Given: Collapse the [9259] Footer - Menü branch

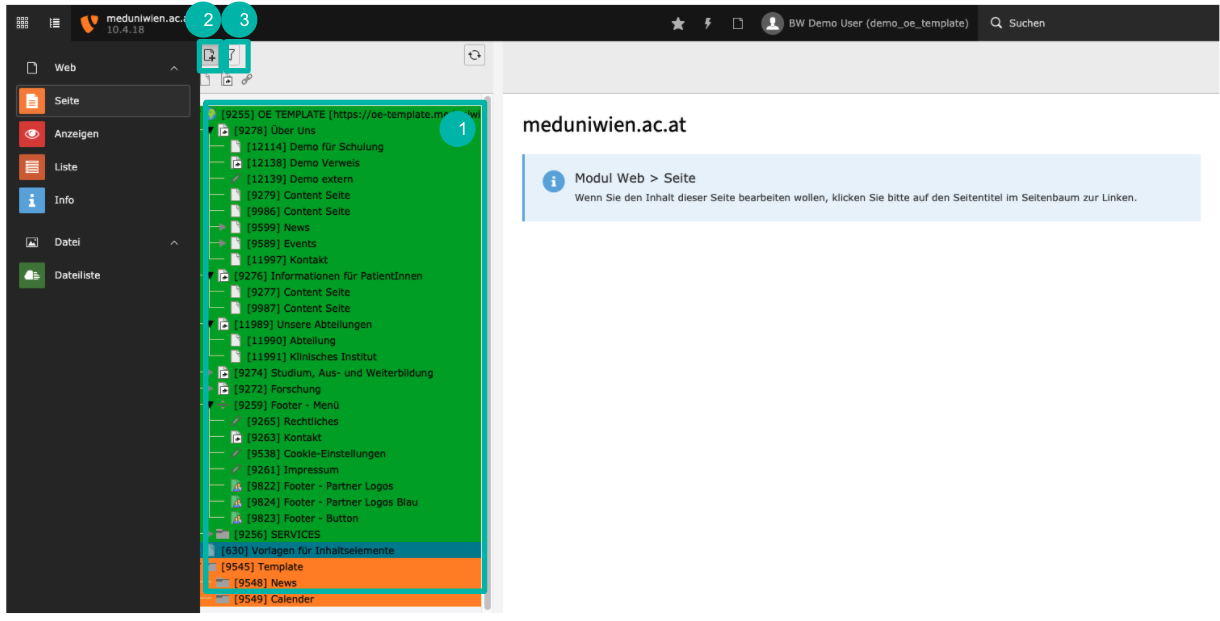Looking at the screenshot, I should 211,405.
